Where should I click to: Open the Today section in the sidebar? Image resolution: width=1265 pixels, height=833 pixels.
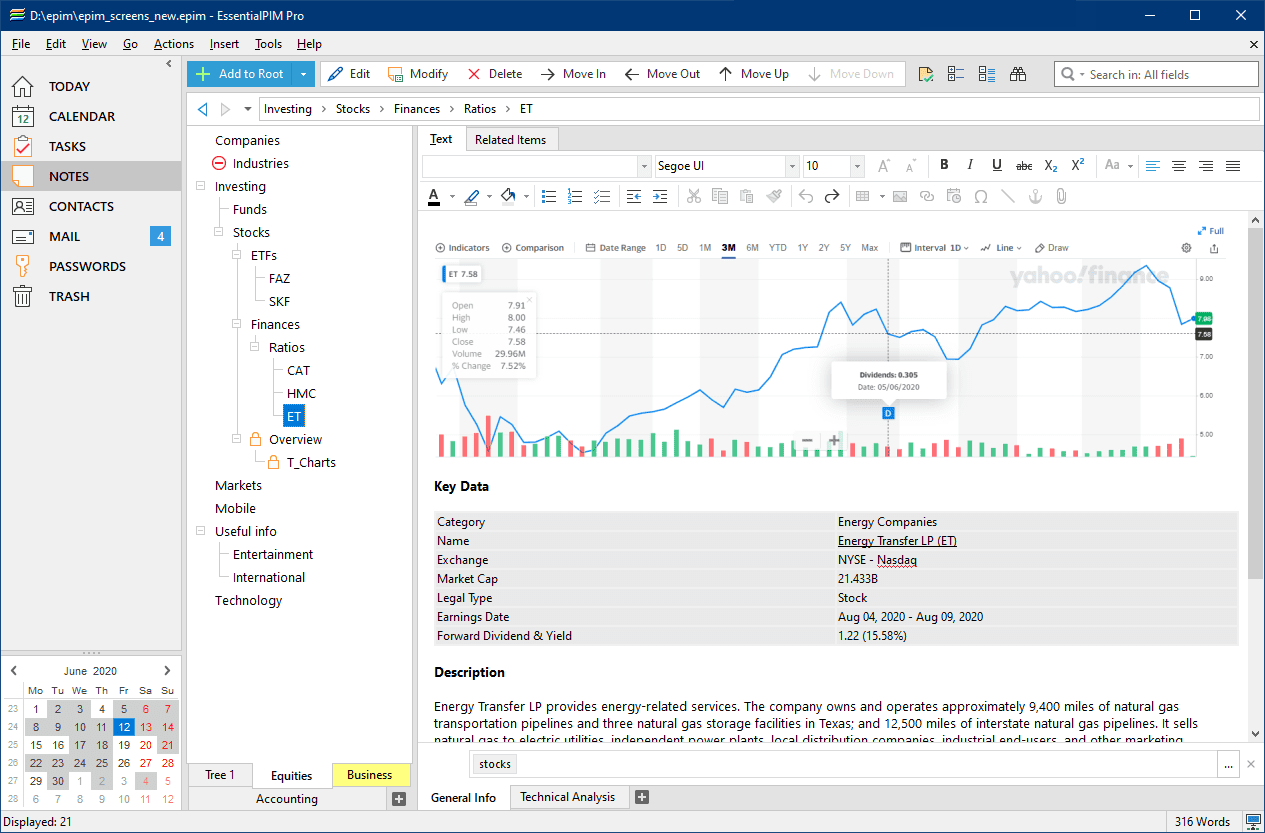[69, 86]
